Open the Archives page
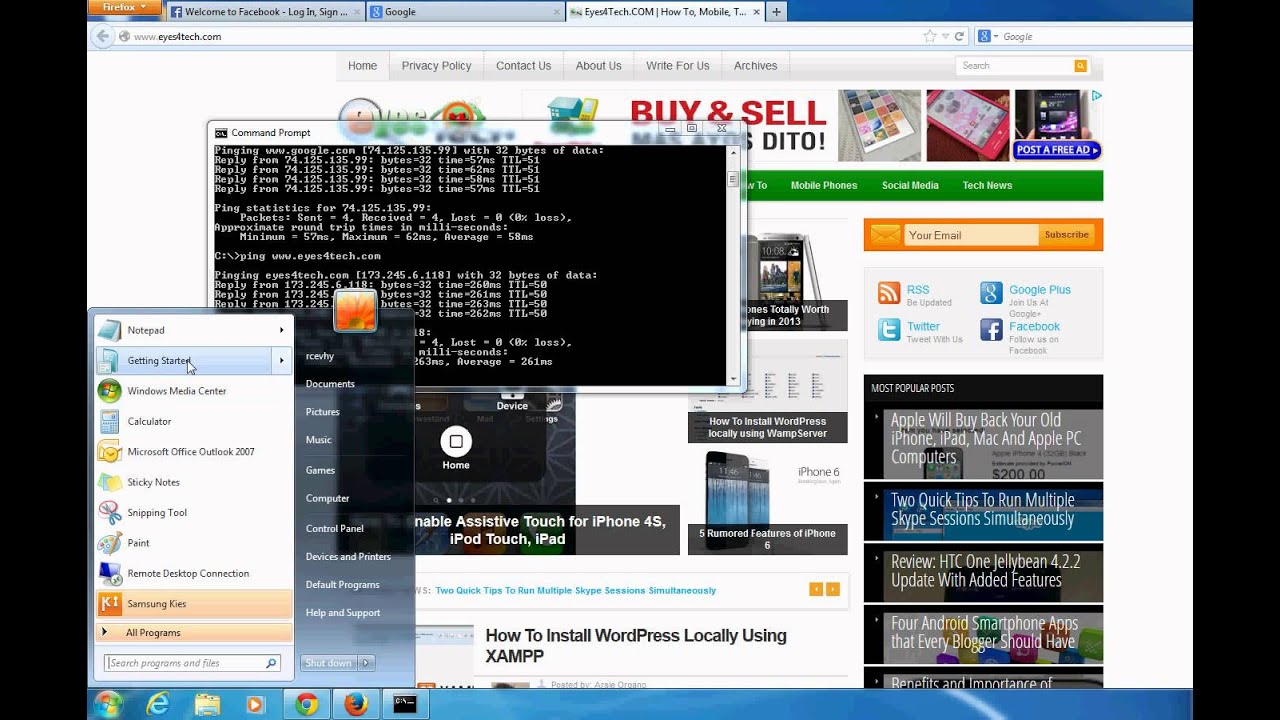This screenshot has width=1280, height=720. click(x=755, y=66)
